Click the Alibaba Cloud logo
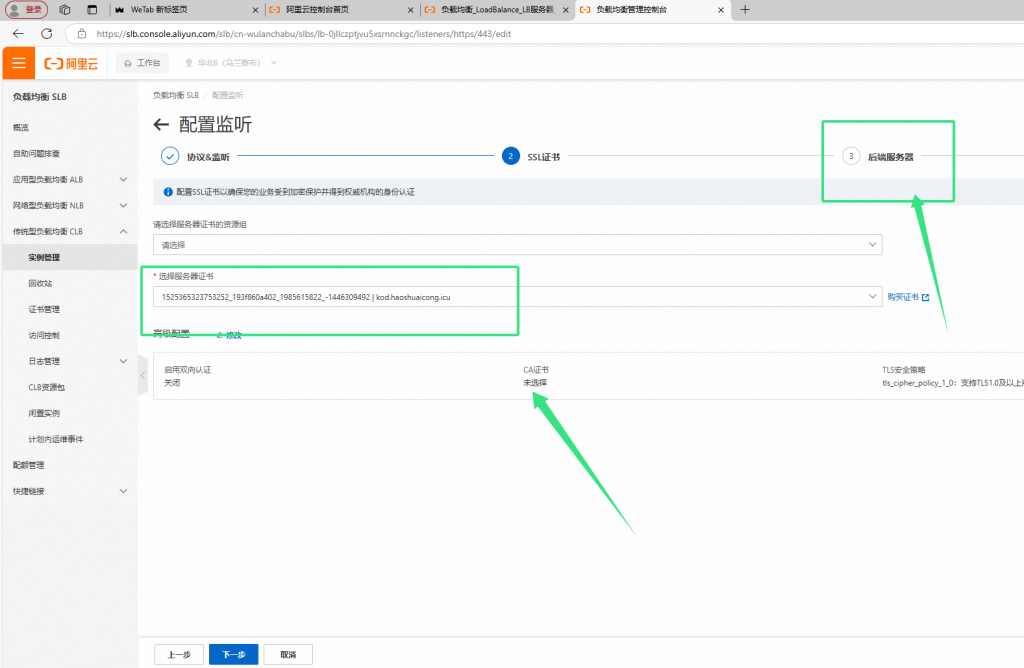 [71, 63]
